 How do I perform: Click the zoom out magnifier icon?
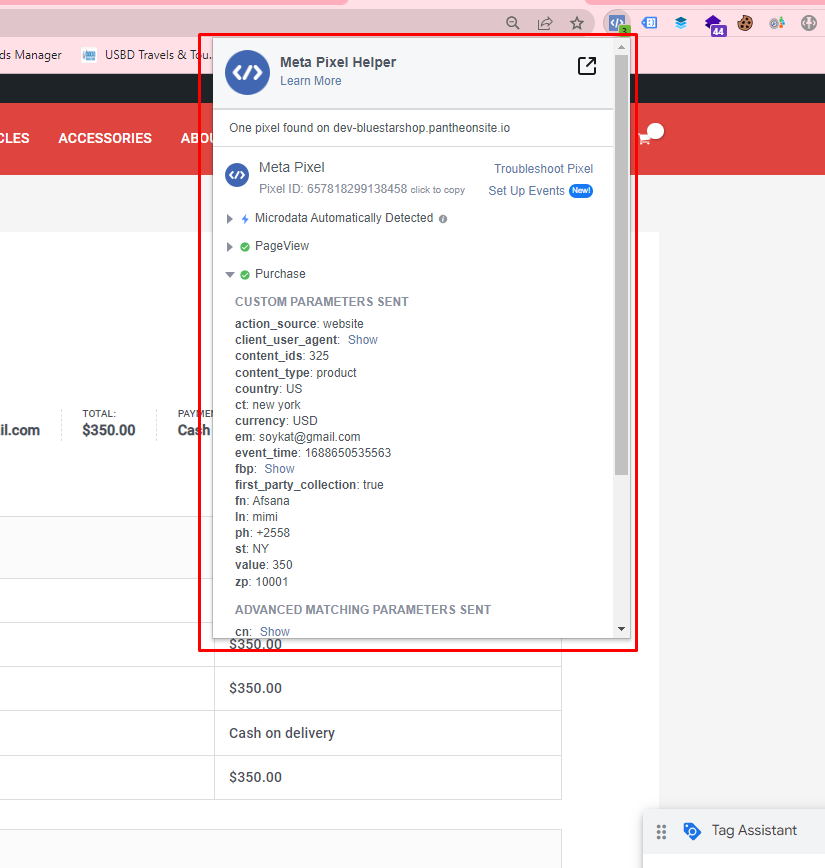[513, 23]
